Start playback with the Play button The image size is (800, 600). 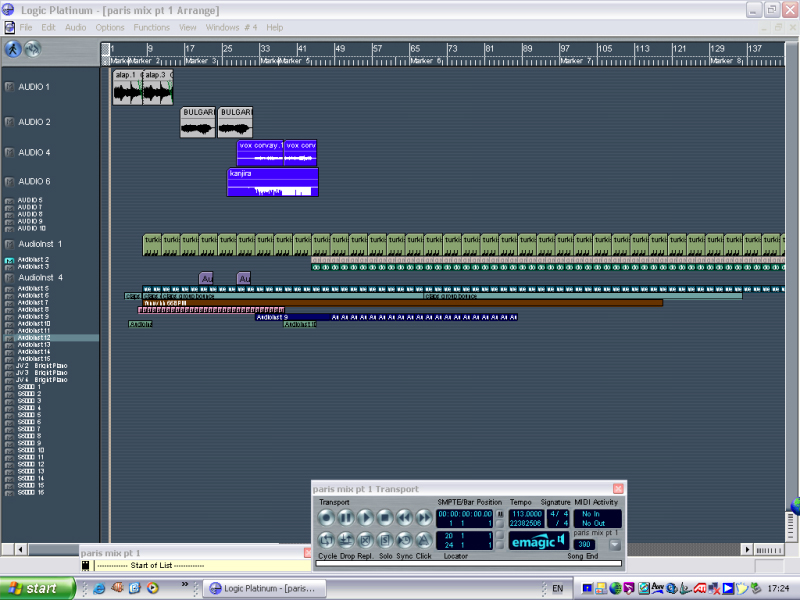(x=365, y=517)
